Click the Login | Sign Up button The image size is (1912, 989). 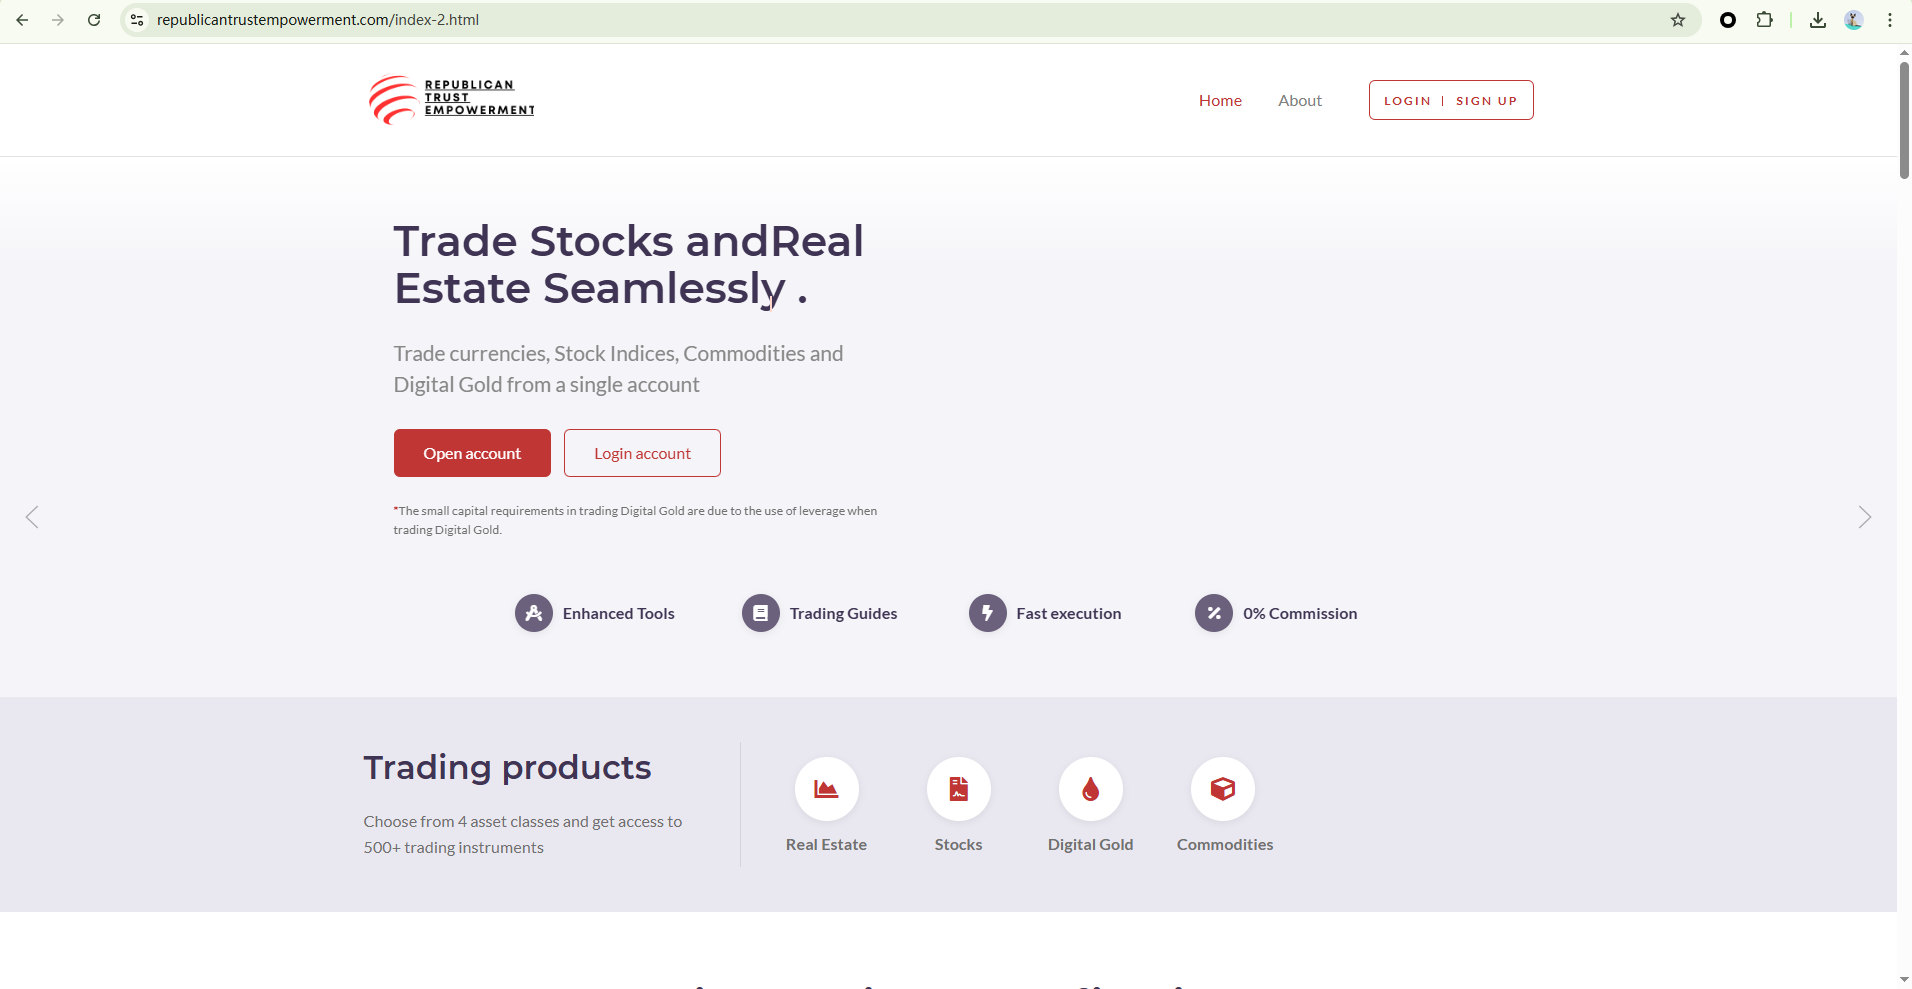1450,100
